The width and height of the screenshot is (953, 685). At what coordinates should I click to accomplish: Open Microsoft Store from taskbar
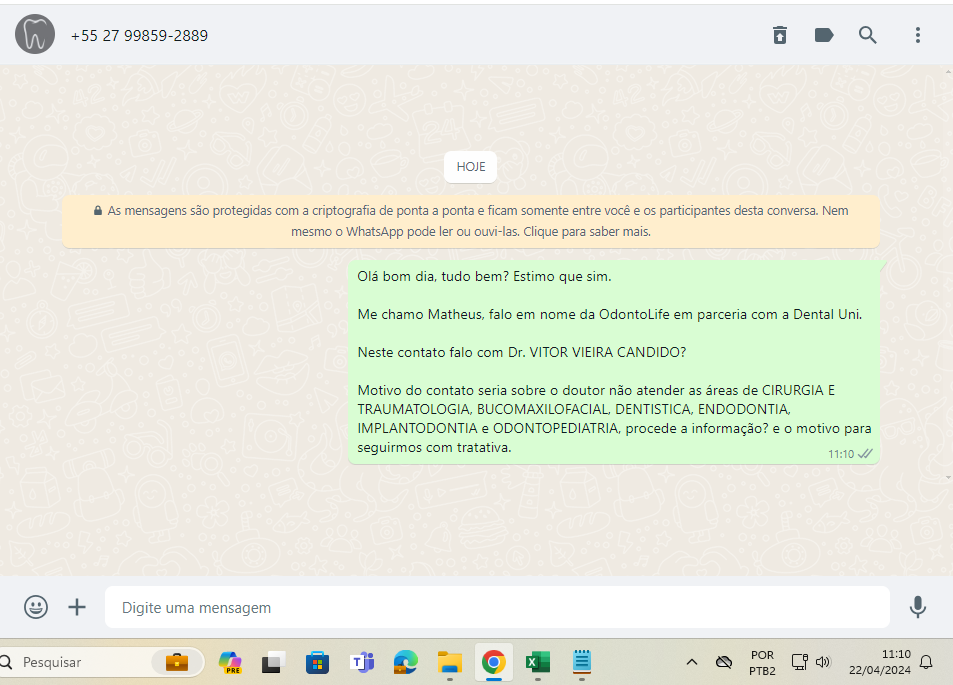(x=317, y=662)
